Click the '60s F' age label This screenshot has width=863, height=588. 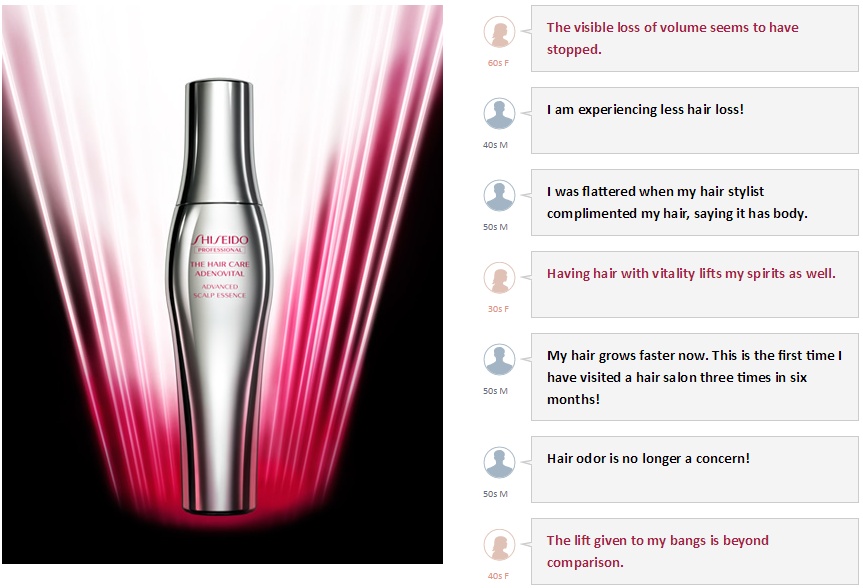pos(498,63)
